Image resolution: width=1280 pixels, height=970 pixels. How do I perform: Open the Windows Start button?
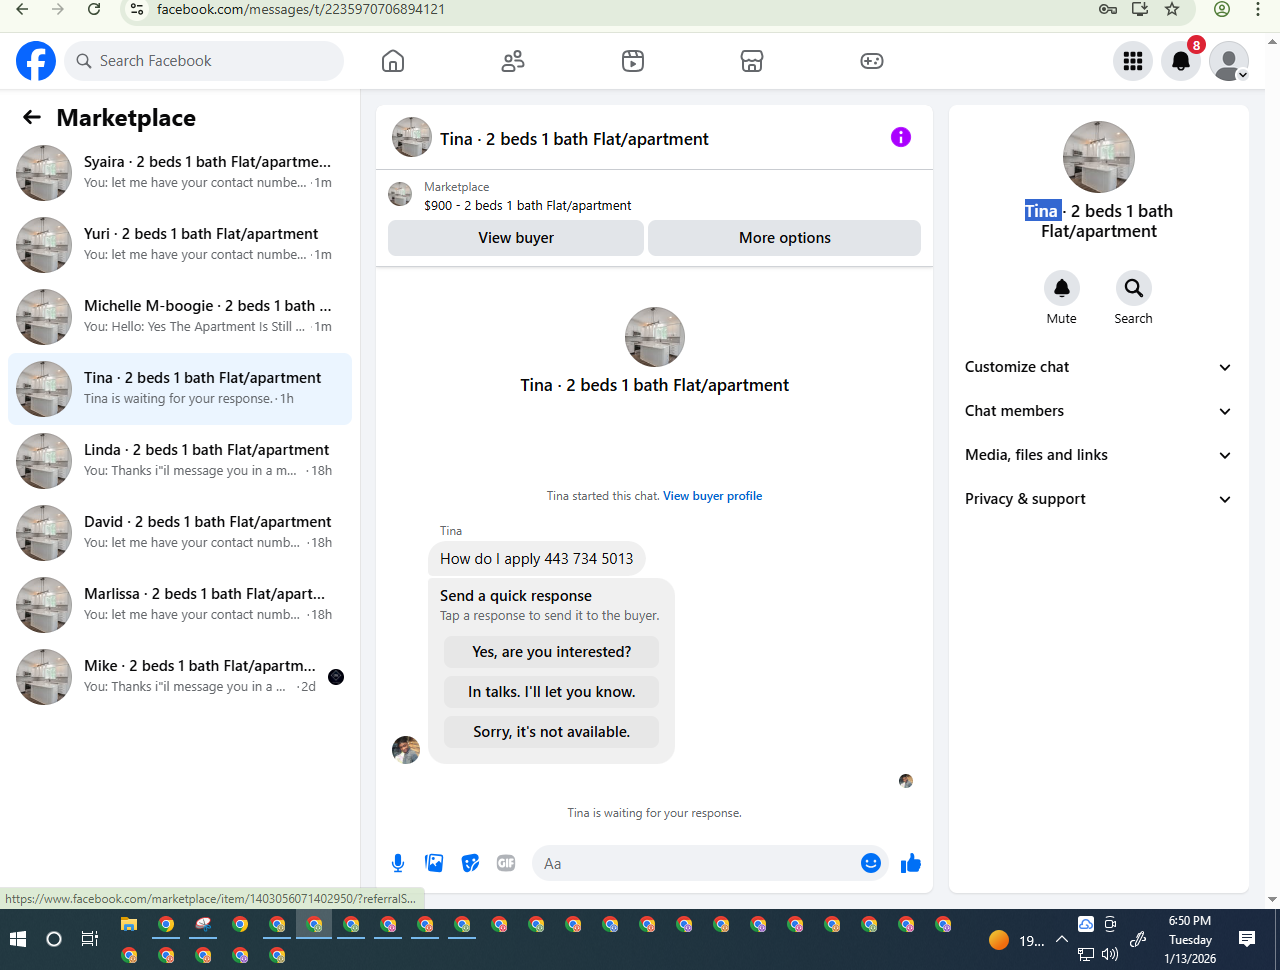tap(17, 939)
